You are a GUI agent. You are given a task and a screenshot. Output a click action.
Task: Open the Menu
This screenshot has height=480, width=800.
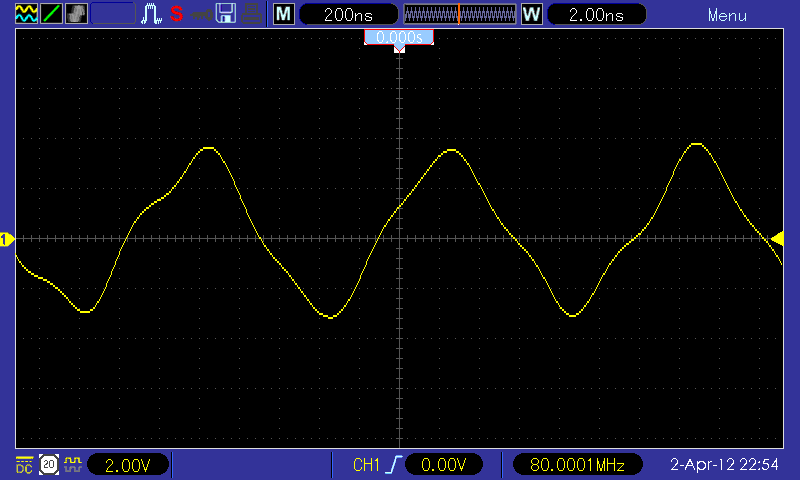coord(727,15)
